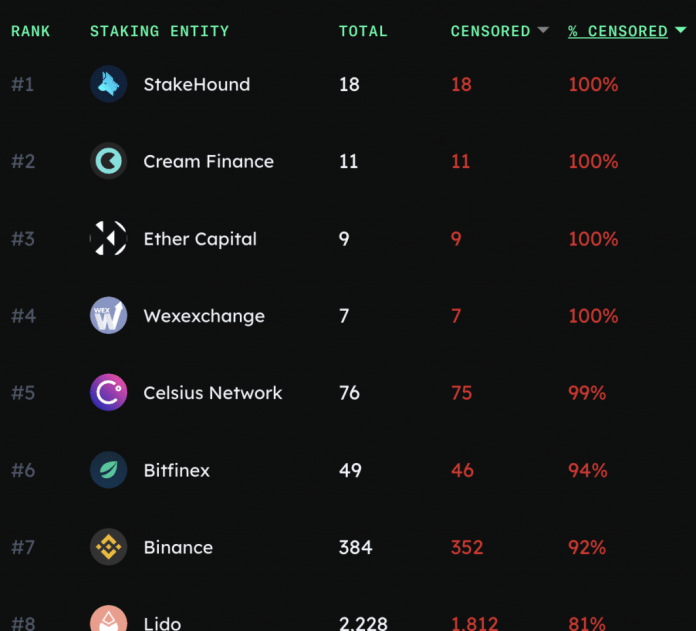696x631 pixels.
Task: Sort by the % Censored column header
Action: 617,31
